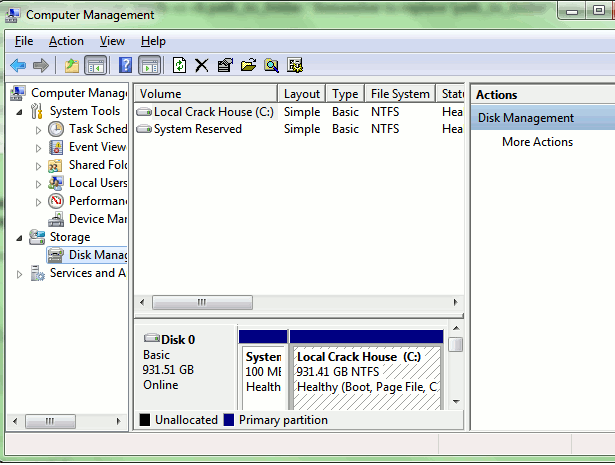
Task: Expand the Task Scheduler node
Action: pos(38,130)
